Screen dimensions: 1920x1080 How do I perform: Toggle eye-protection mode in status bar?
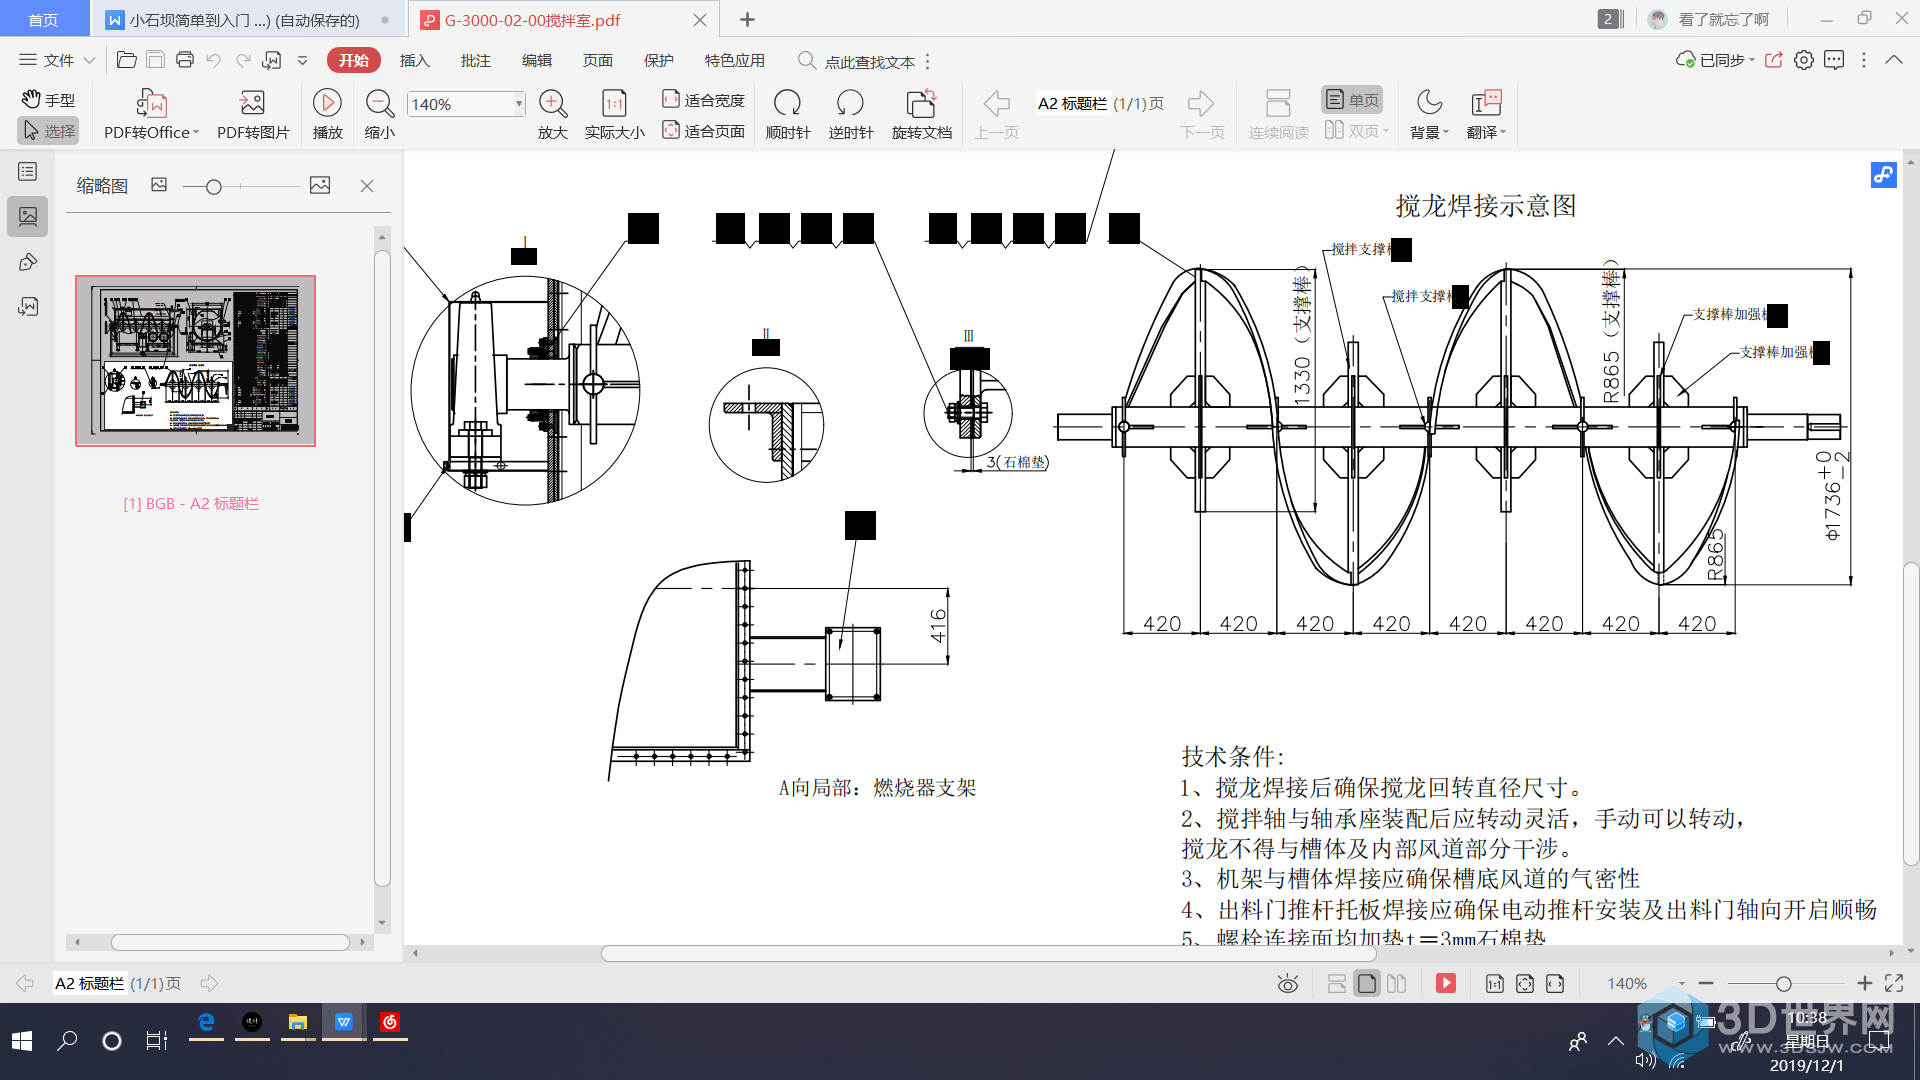(x=1288, y=984)
